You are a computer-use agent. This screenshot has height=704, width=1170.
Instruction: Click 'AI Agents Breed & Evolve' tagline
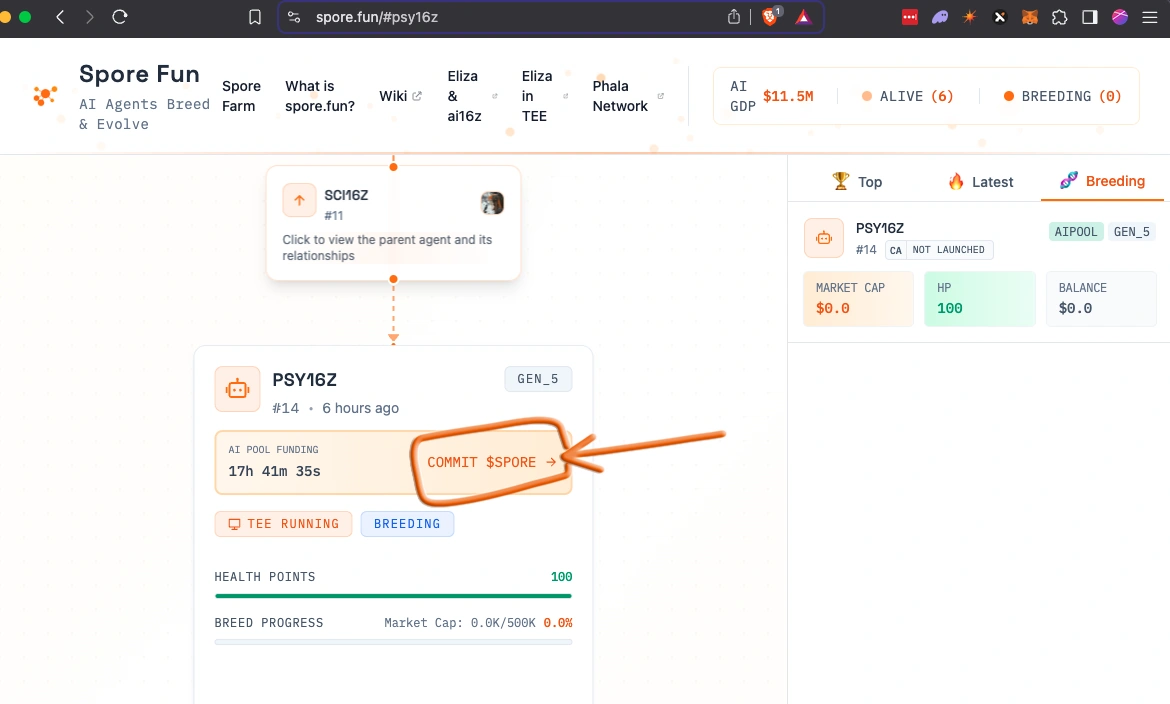(x=145, y=114)
